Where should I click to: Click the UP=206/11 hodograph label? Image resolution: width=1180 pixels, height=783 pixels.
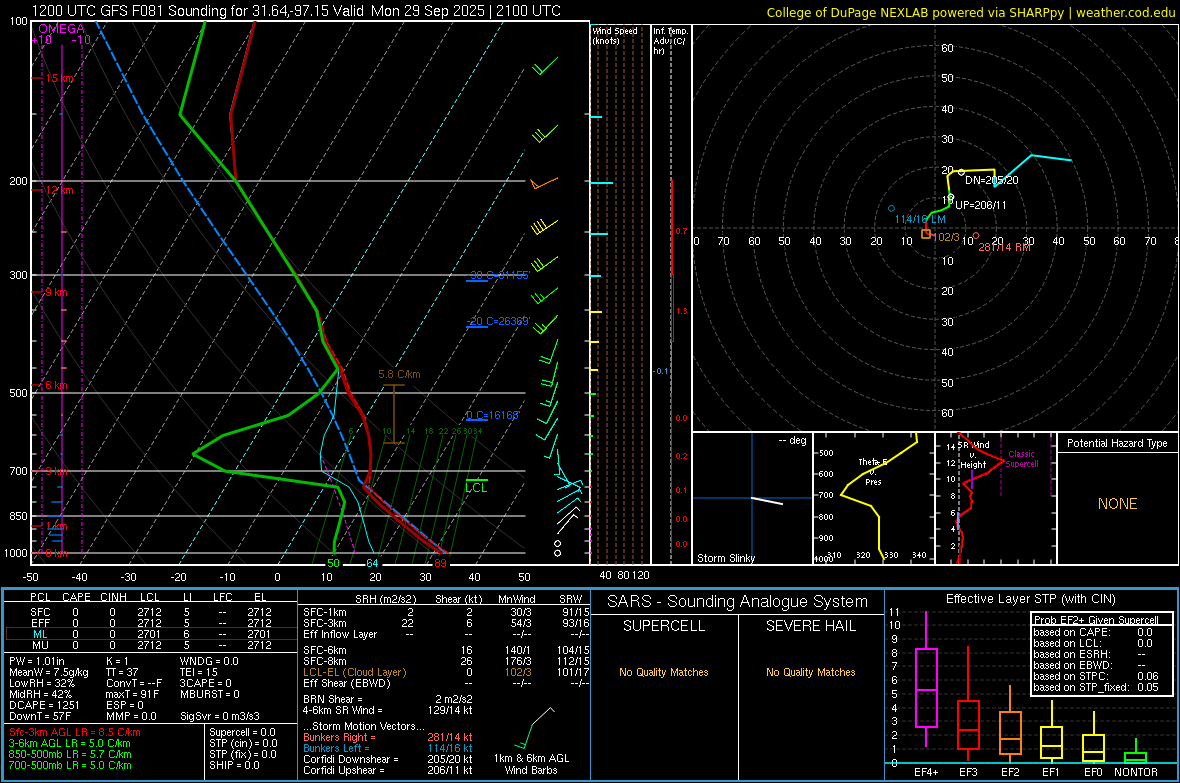[x=981, y=205]
